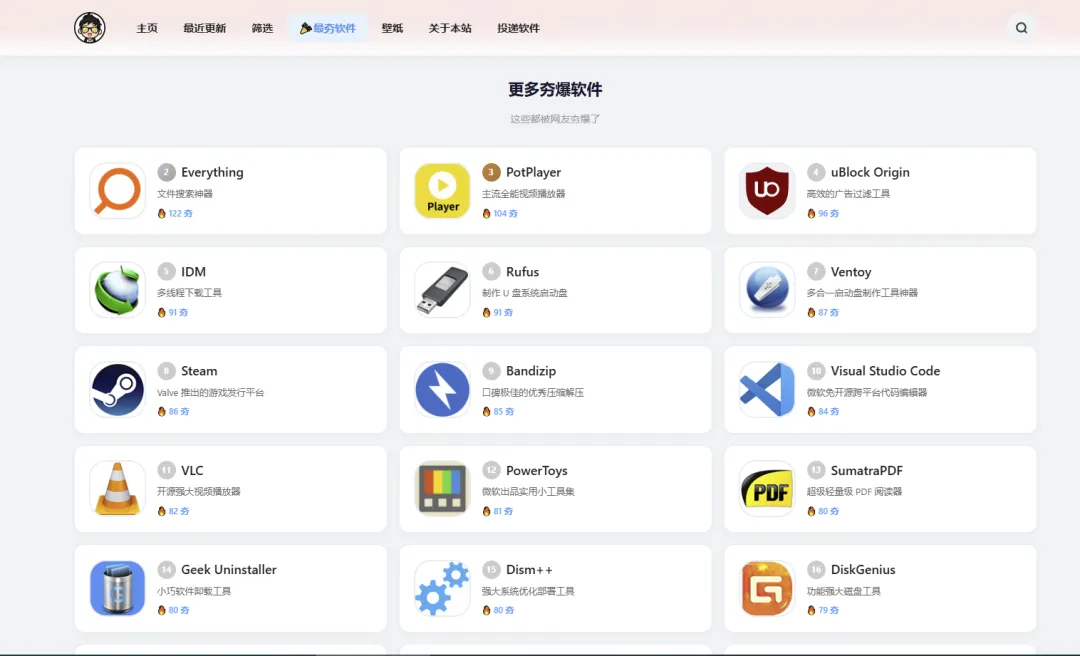Open the PotPlayer title link

click(533, 172)
